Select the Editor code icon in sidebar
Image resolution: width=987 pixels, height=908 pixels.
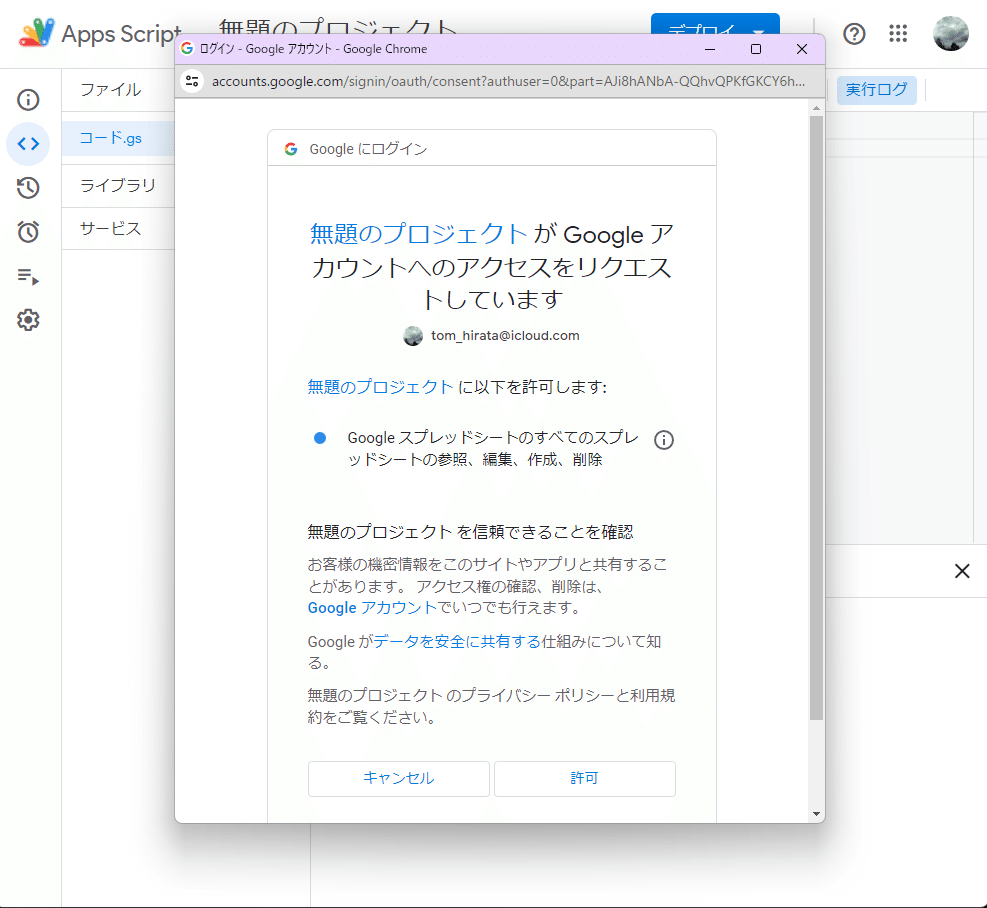pos(28,144)
